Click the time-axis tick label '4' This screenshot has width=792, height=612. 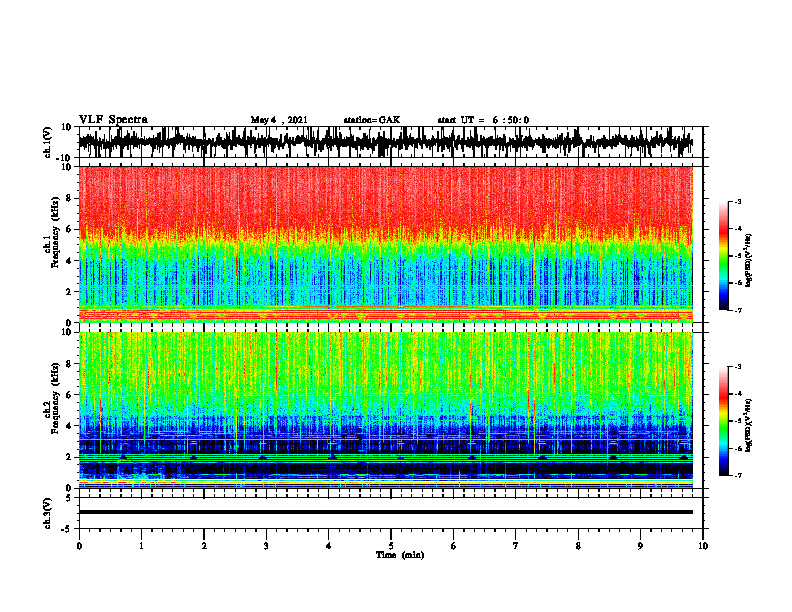click(x=329, y=546)
